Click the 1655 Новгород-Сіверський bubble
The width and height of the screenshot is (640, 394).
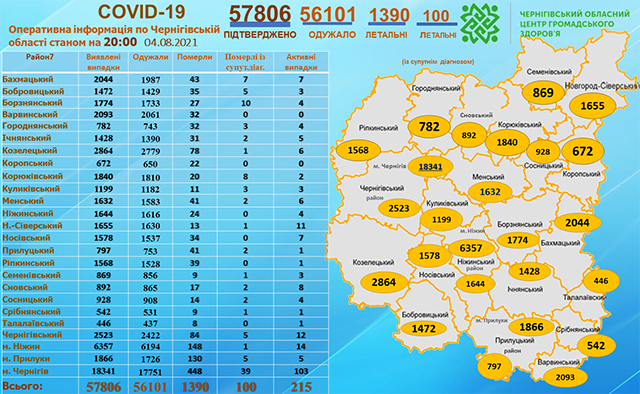592,106
